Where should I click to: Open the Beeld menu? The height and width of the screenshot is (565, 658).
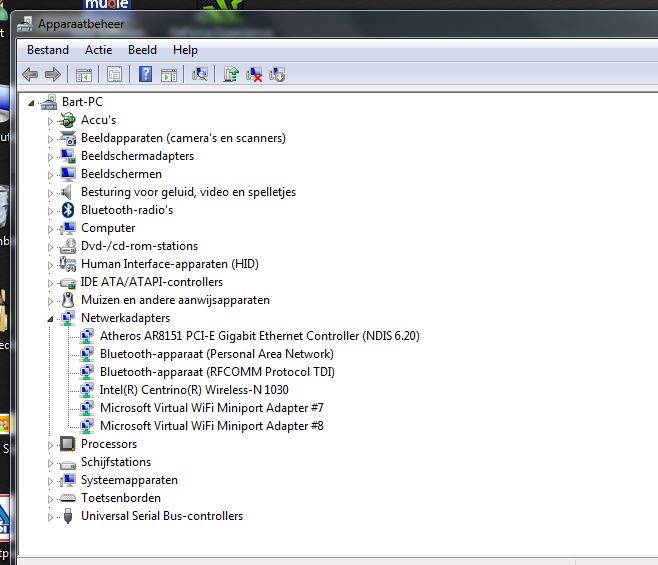142,50
